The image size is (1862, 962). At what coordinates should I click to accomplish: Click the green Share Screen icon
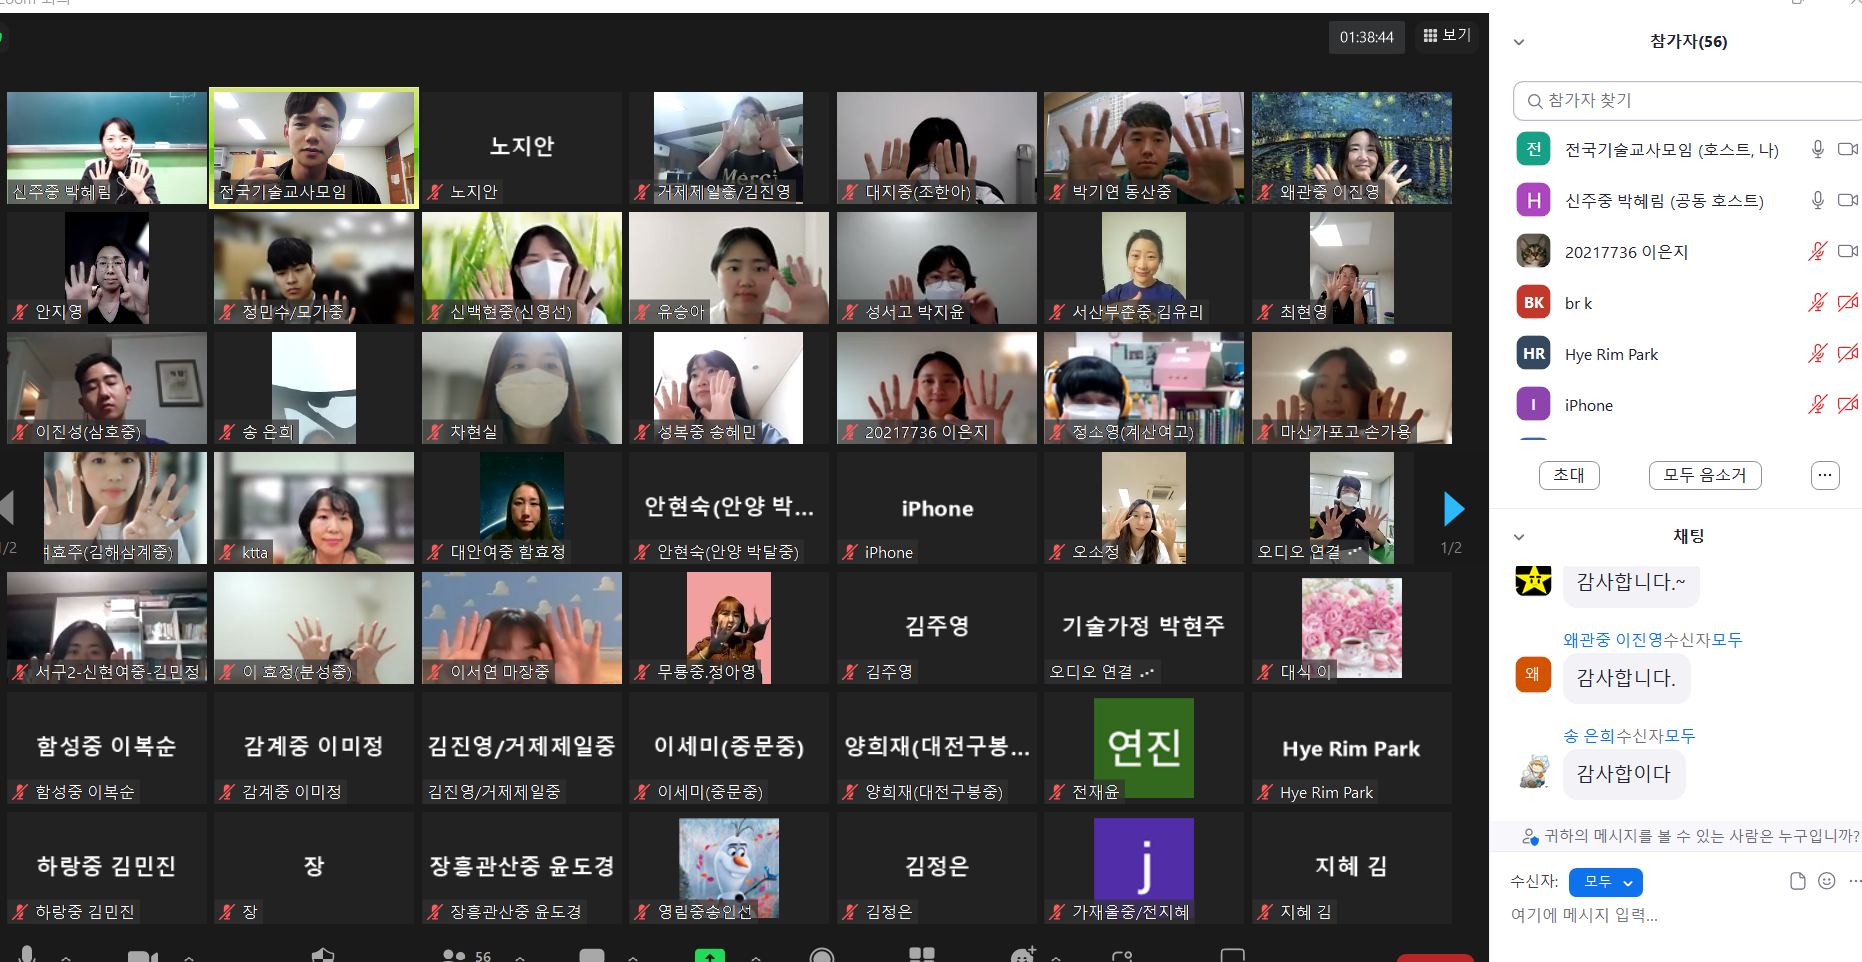click(x=709, y=955)
